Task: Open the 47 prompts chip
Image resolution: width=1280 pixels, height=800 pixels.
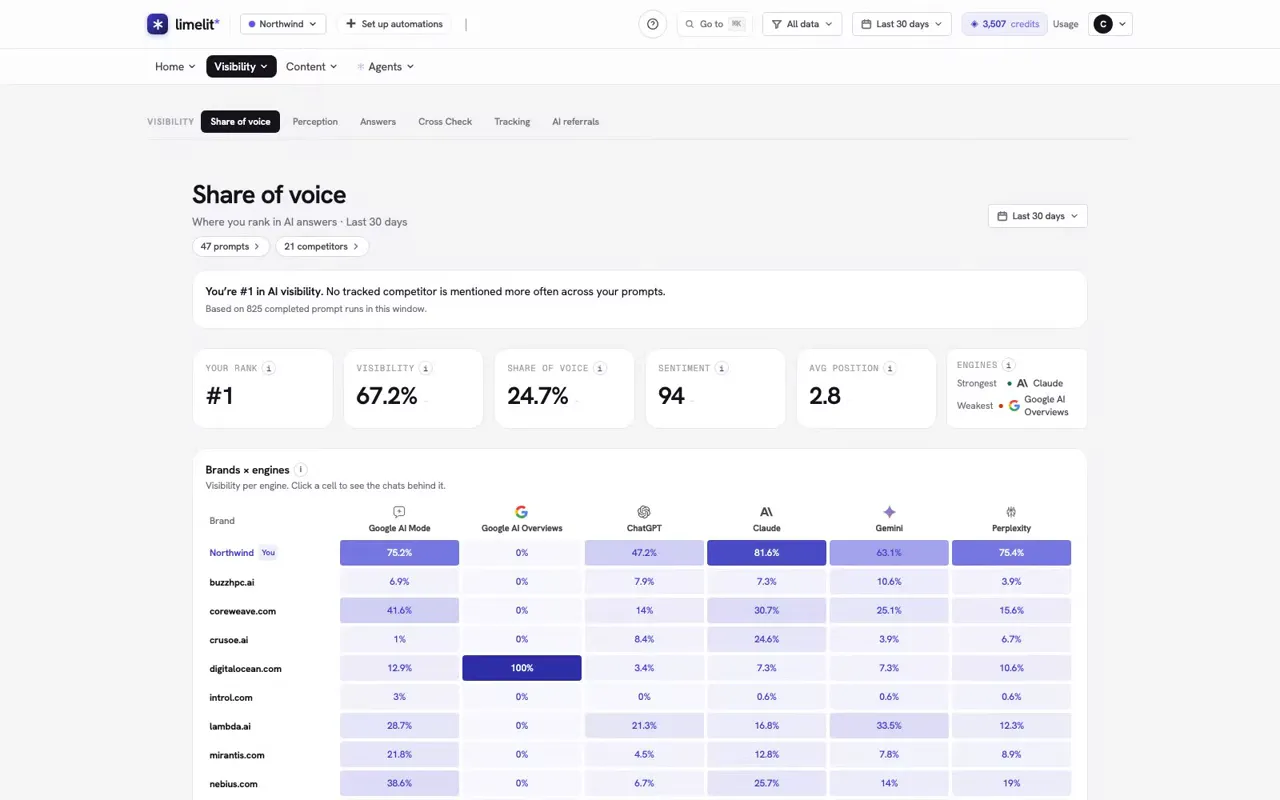Action: (230, 246)
